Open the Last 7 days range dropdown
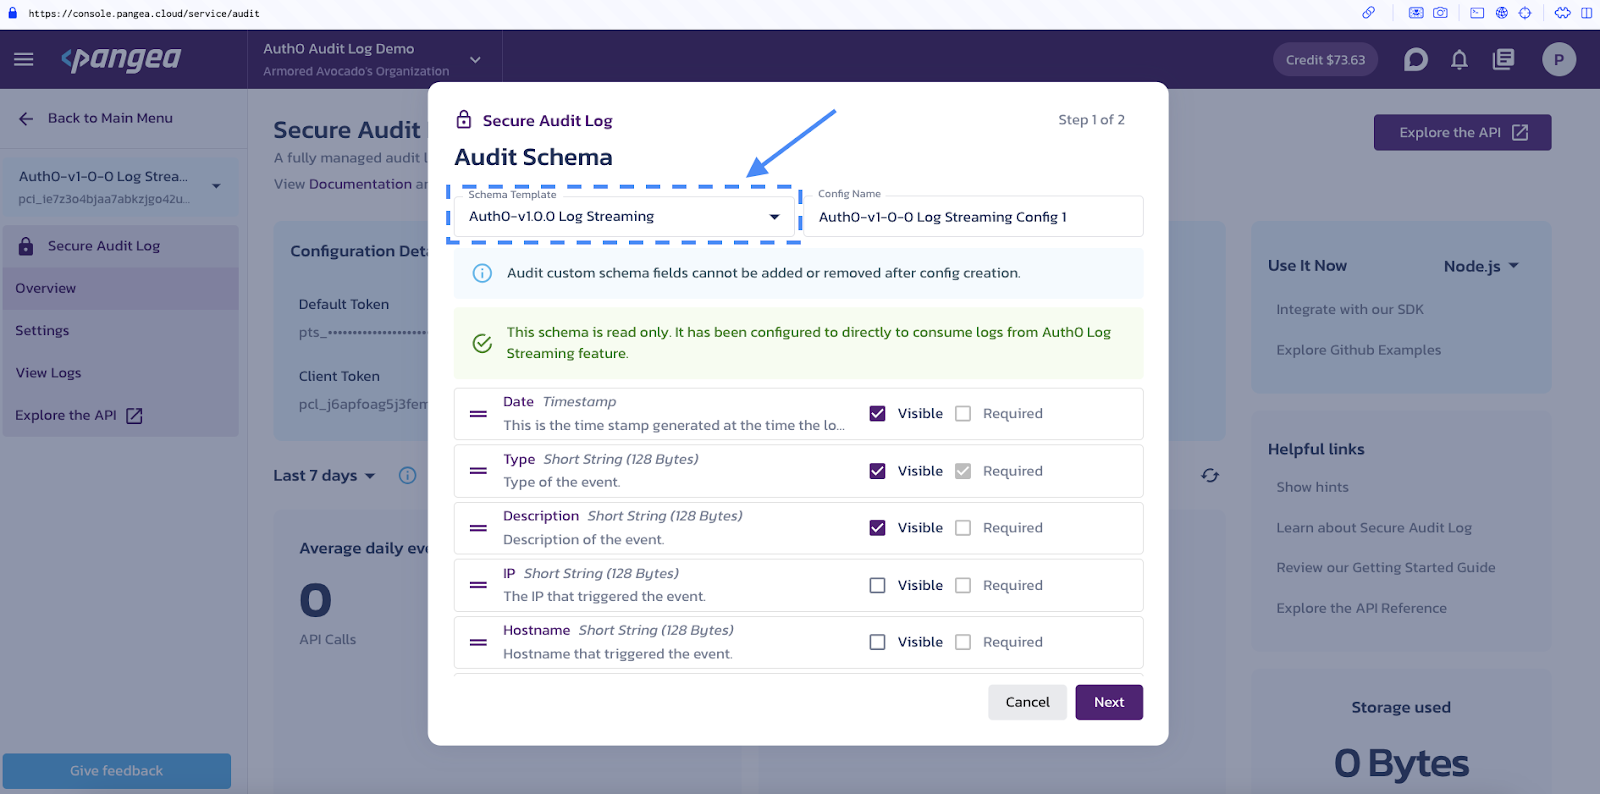The height and width of the screenshot is (794, 1600). tap(324, 475)
